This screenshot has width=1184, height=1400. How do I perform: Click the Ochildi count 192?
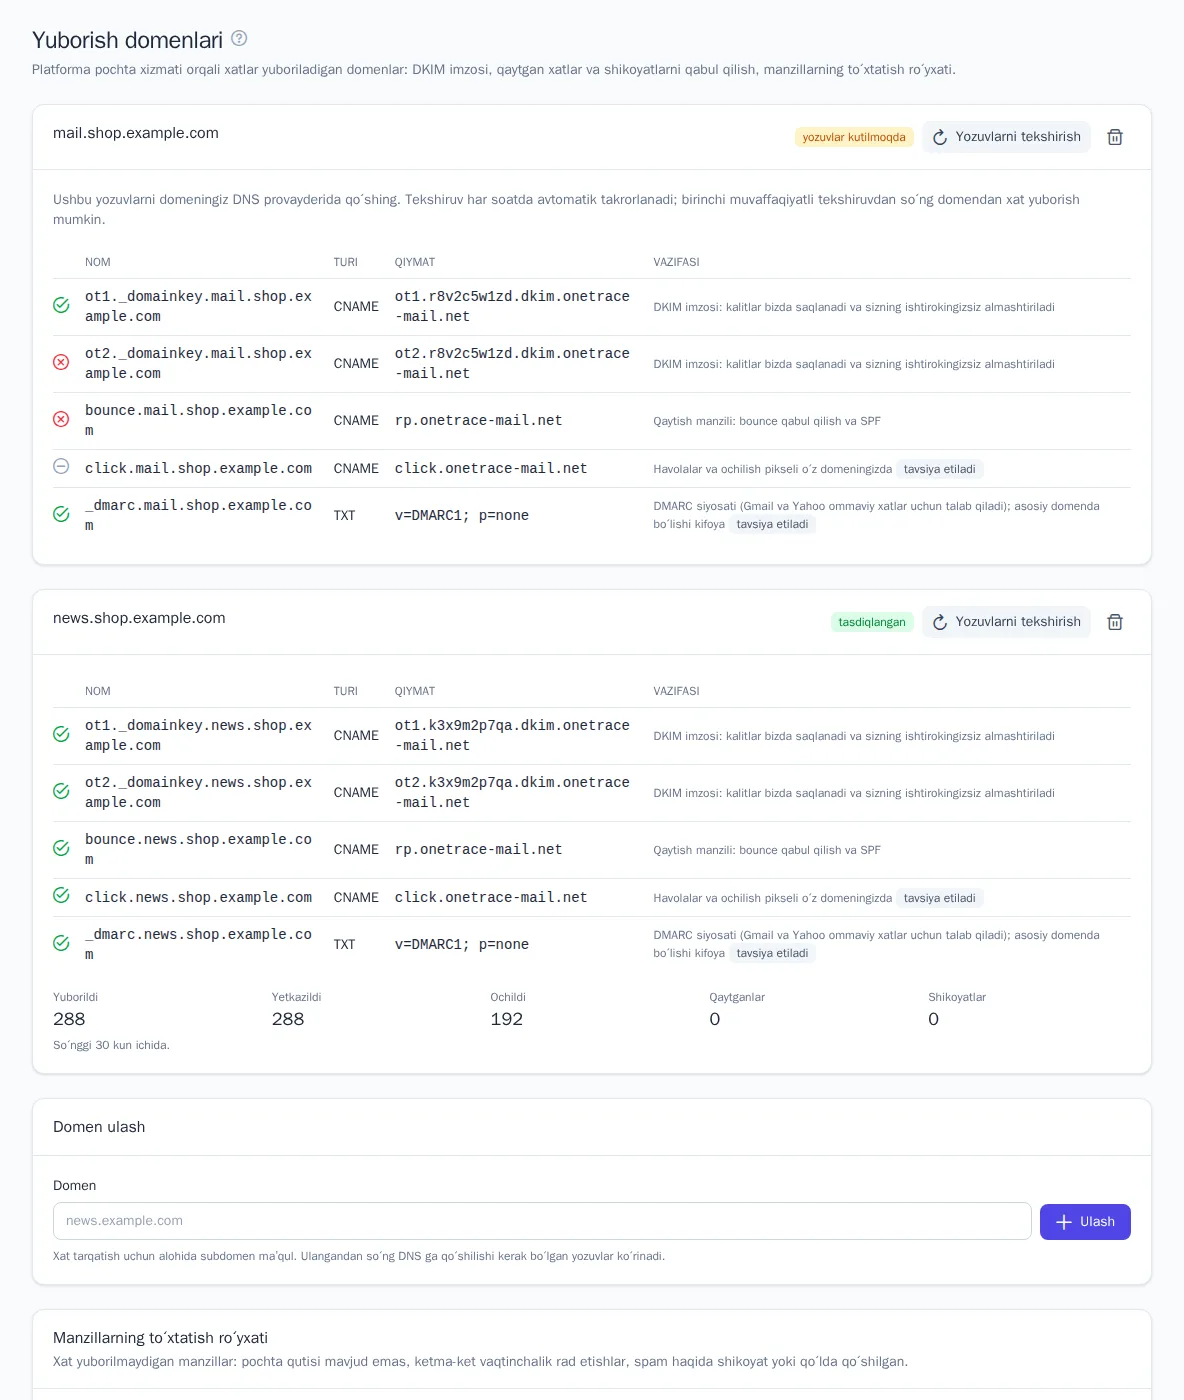(507, 1019)
